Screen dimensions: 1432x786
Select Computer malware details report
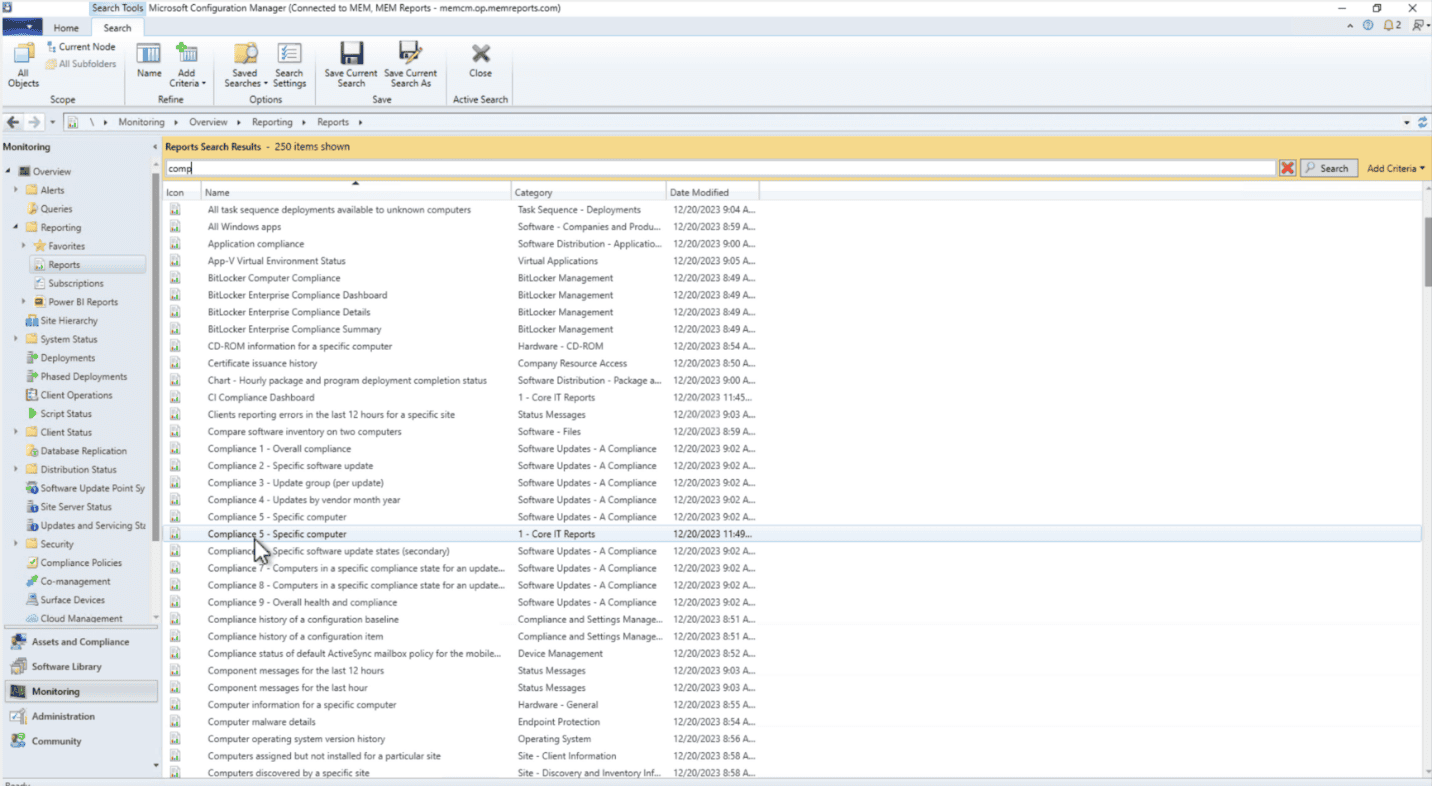click(261, 722)
